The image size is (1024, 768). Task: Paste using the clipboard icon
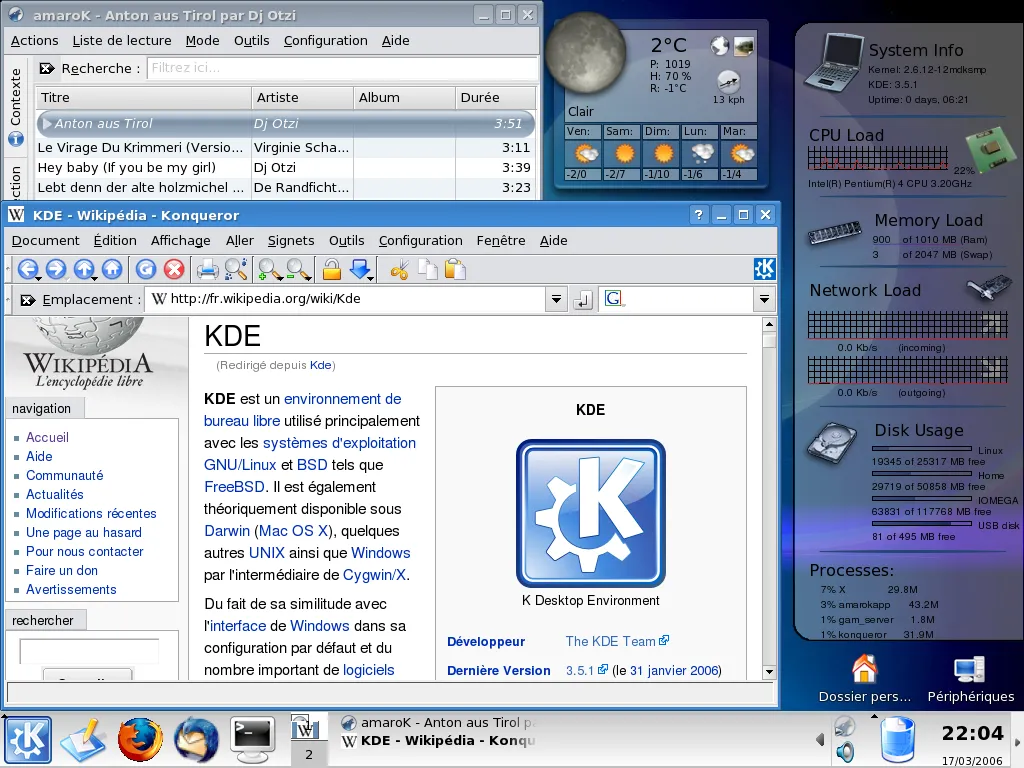[x=455, y=269]
